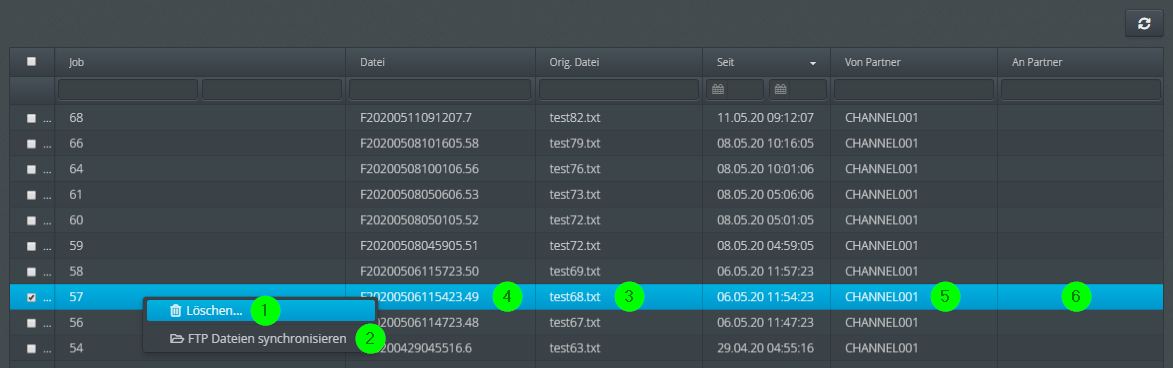1173x368 pixels.
Task: Open the ellipsis menu for job 58
Action: 47,274
